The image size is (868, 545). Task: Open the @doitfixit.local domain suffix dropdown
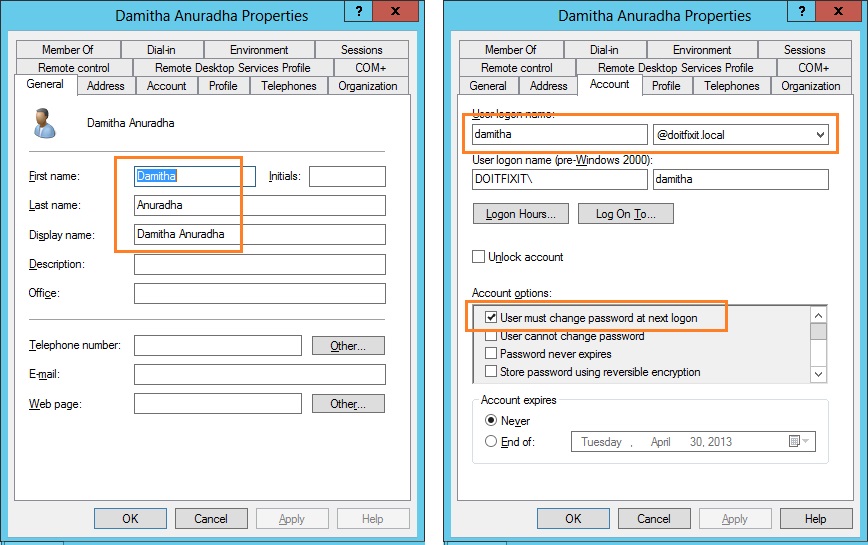click(x=820, y=134)
